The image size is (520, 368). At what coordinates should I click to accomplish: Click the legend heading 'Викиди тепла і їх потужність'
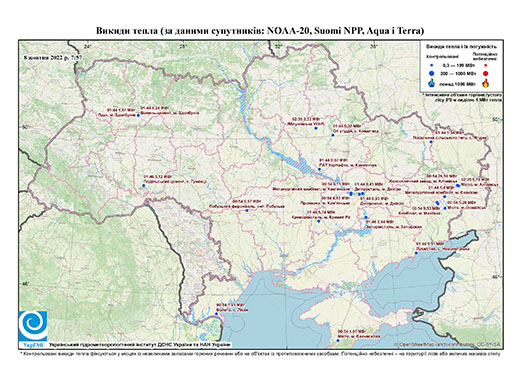(461, 47)
